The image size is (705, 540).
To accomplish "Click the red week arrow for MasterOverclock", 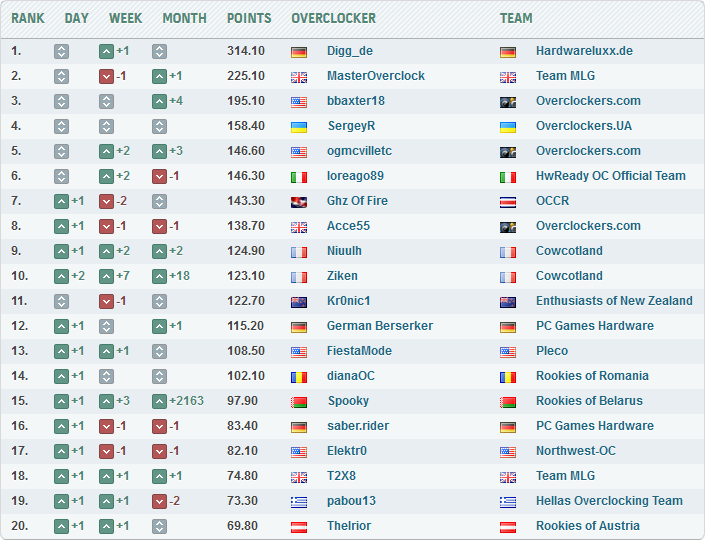I will pyautogui.click(x=106, y=76).
